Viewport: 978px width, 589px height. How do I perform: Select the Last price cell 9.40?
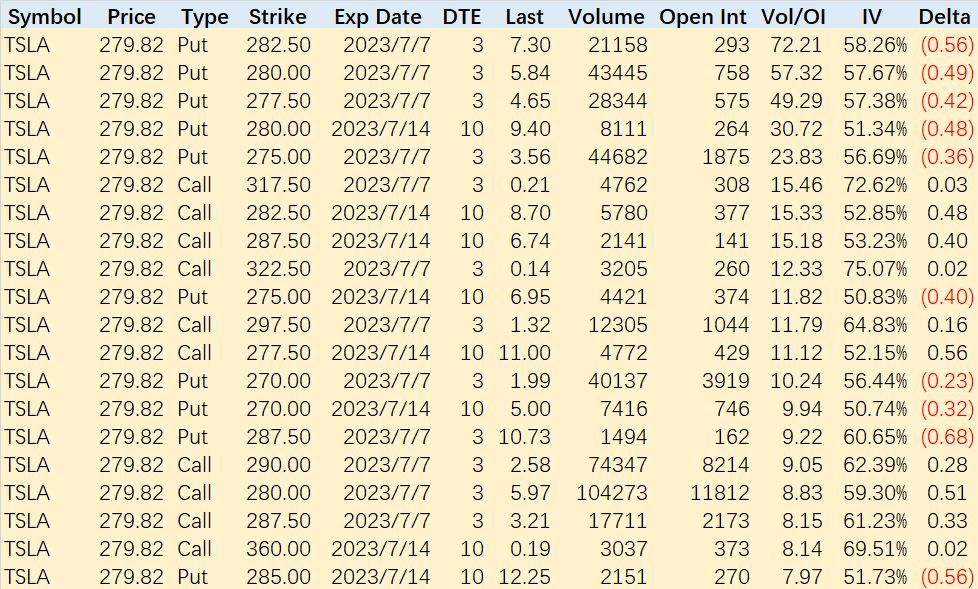(530, 129)
